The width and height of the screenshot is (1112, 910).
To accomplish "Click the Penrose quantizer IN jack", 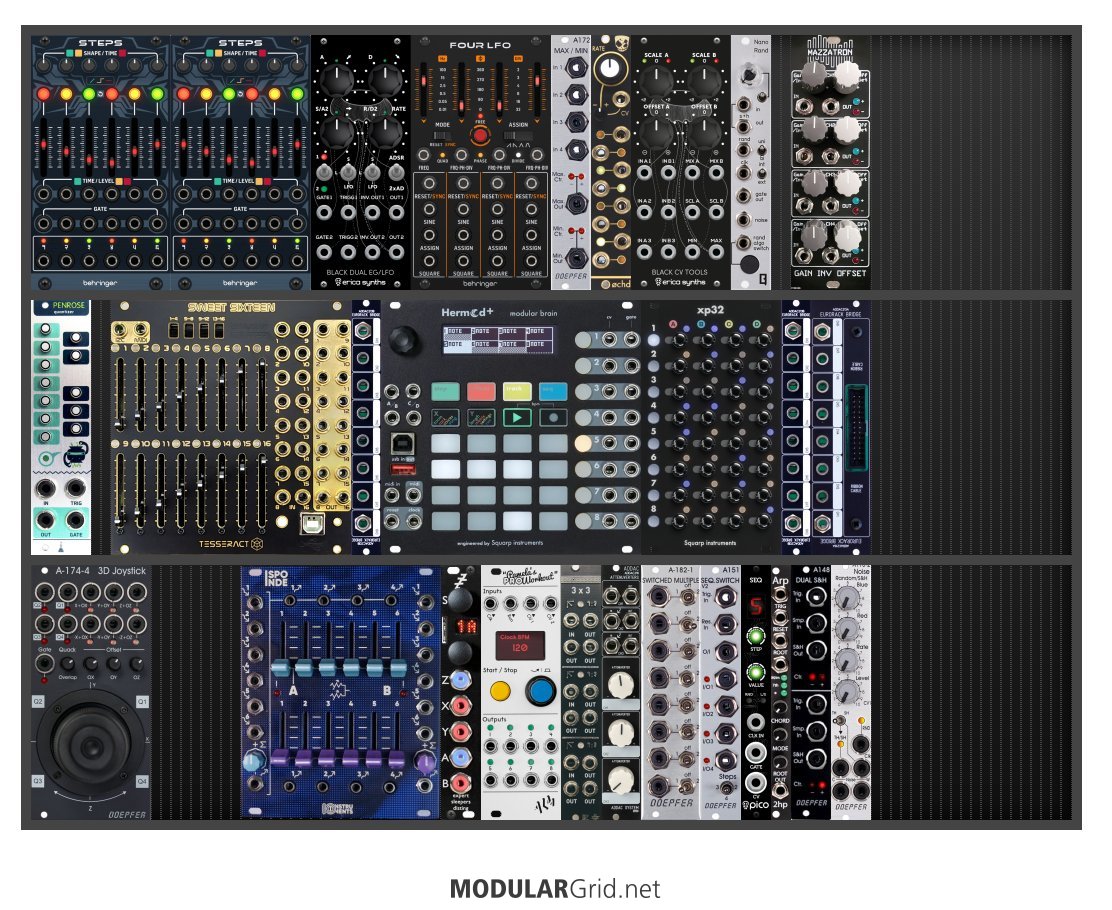I will click(x=45, y=489).
